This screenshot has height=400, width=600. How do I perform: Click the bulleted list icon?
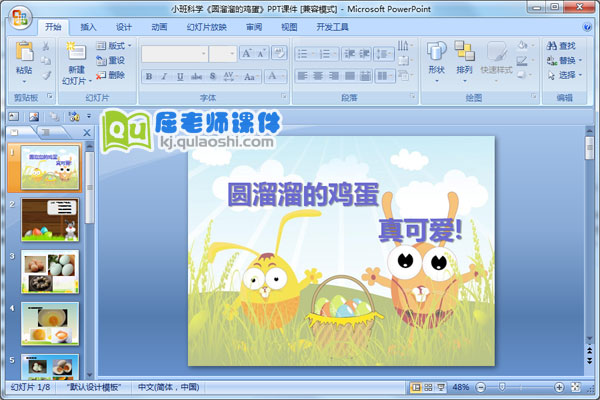pyautogui.click(x=305, y=54)
